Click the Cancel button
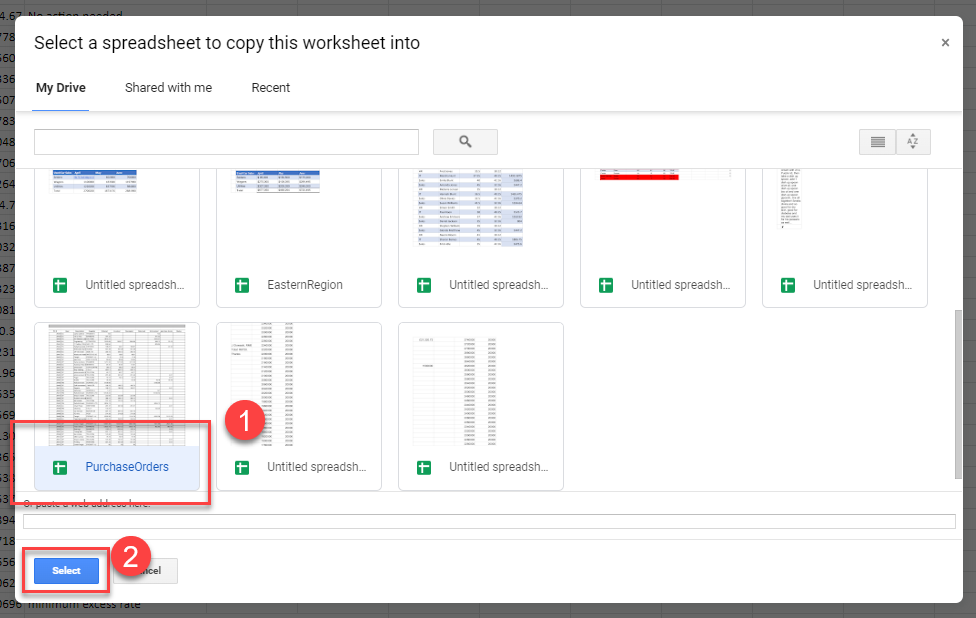The width and height of the screenshot is (976, 618). tap(148, 570)
